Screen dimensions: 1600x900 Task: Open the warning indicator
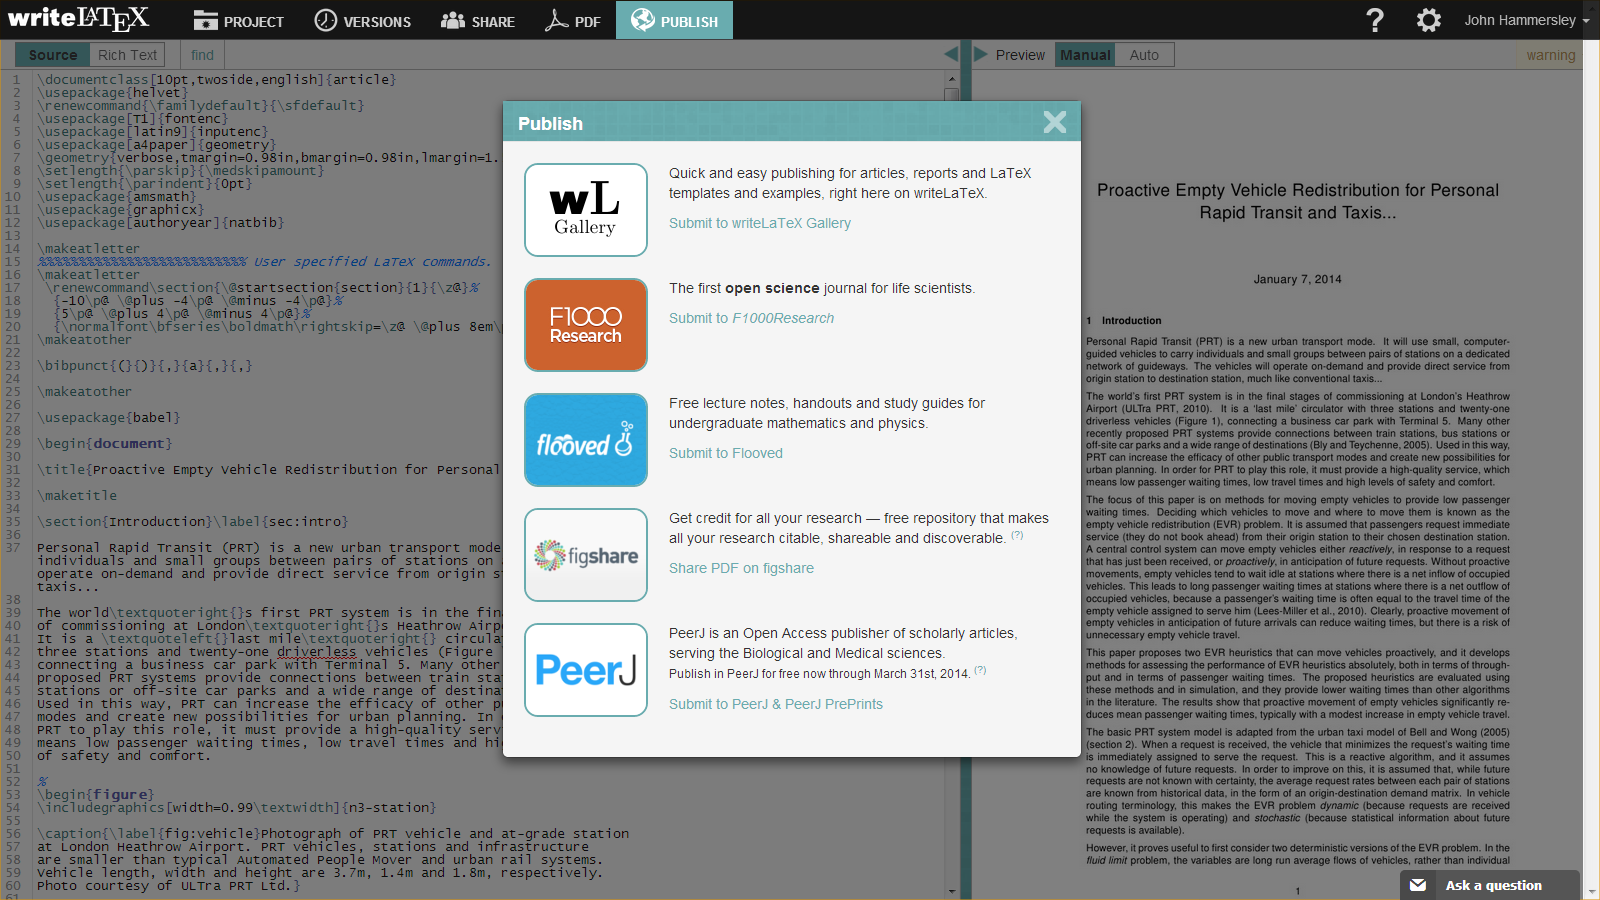point(1550,55)
